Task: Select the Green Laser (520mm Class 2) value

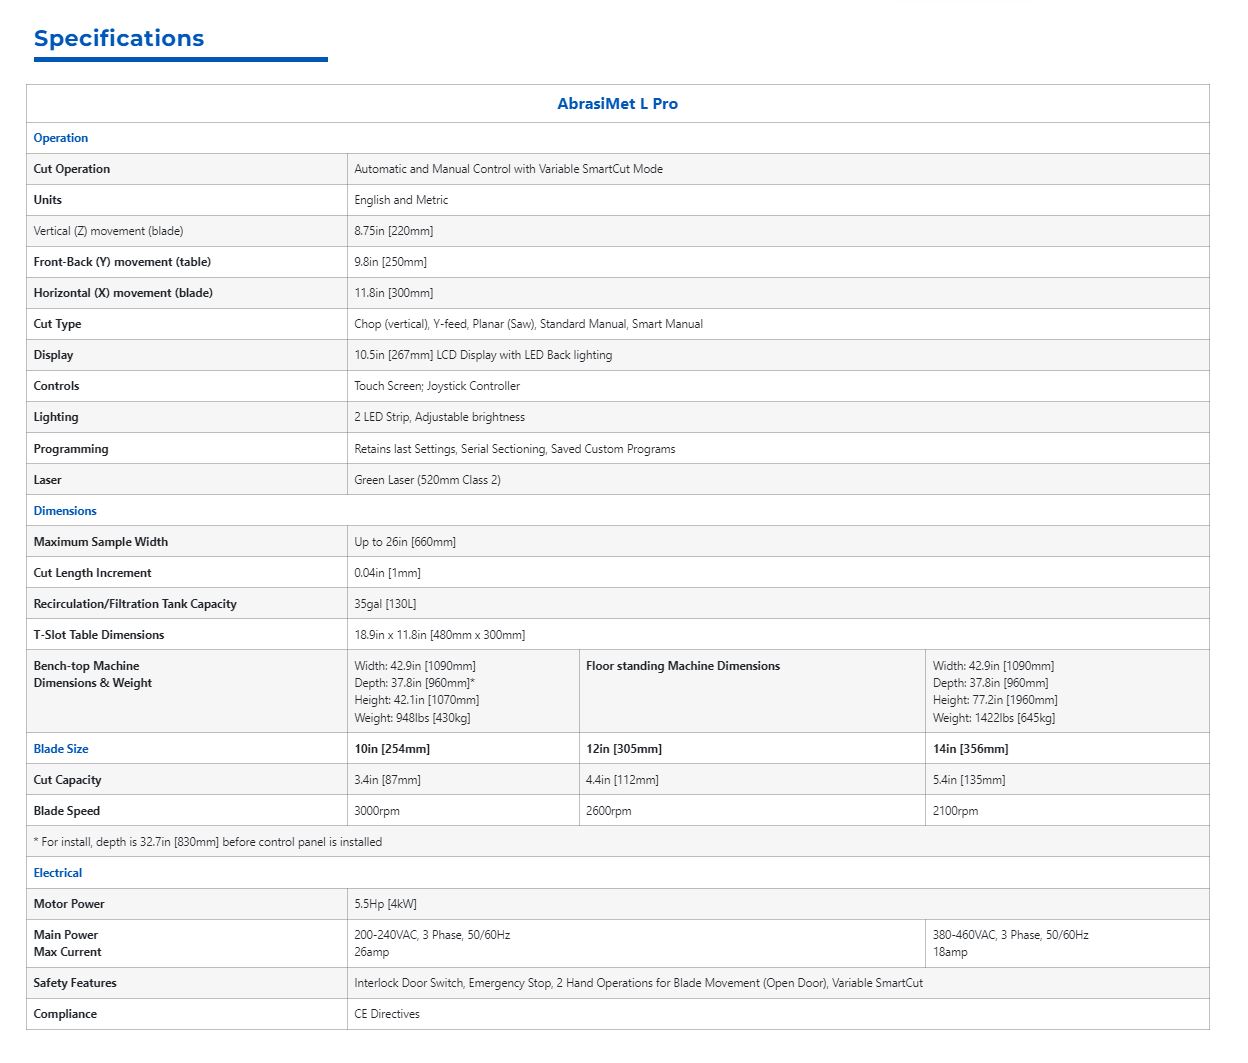Action: pos(427,480)
